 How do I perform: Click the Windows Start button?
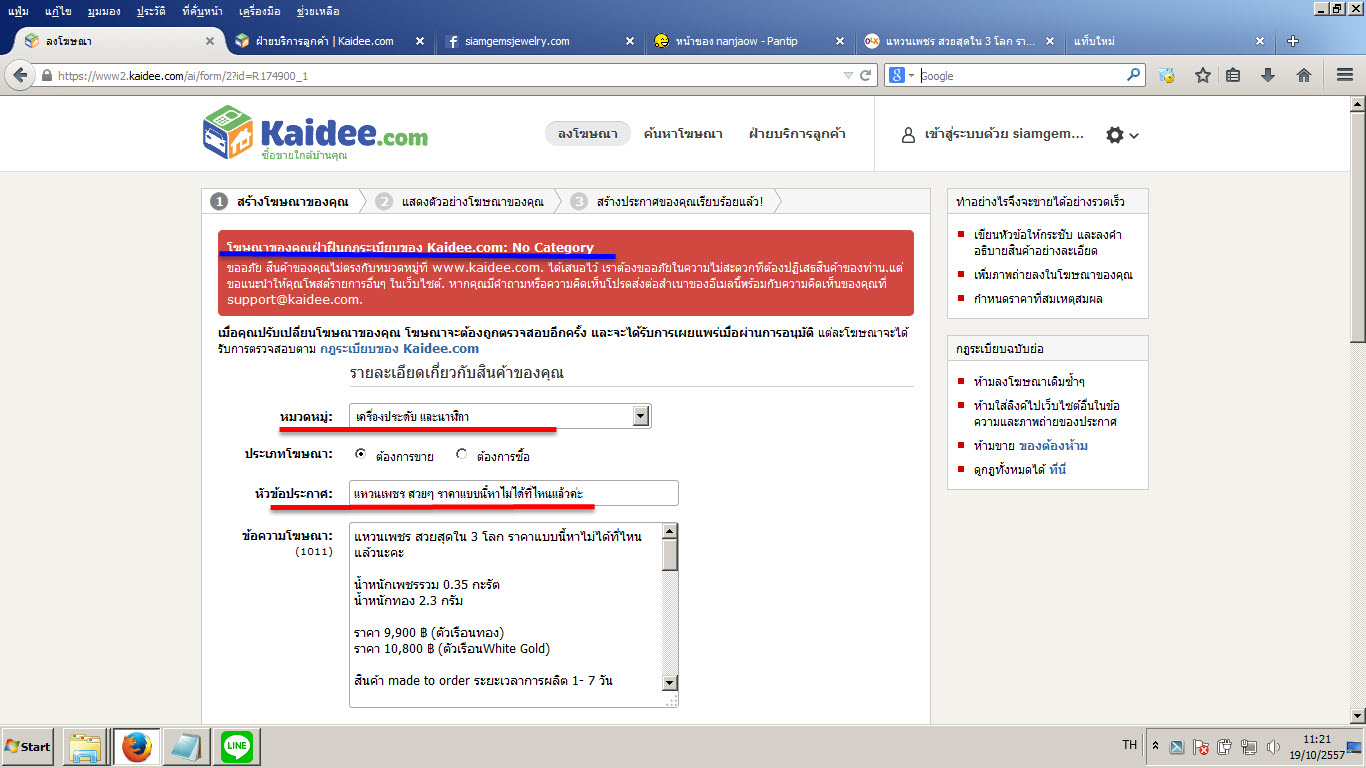click(x=27, y=747)
